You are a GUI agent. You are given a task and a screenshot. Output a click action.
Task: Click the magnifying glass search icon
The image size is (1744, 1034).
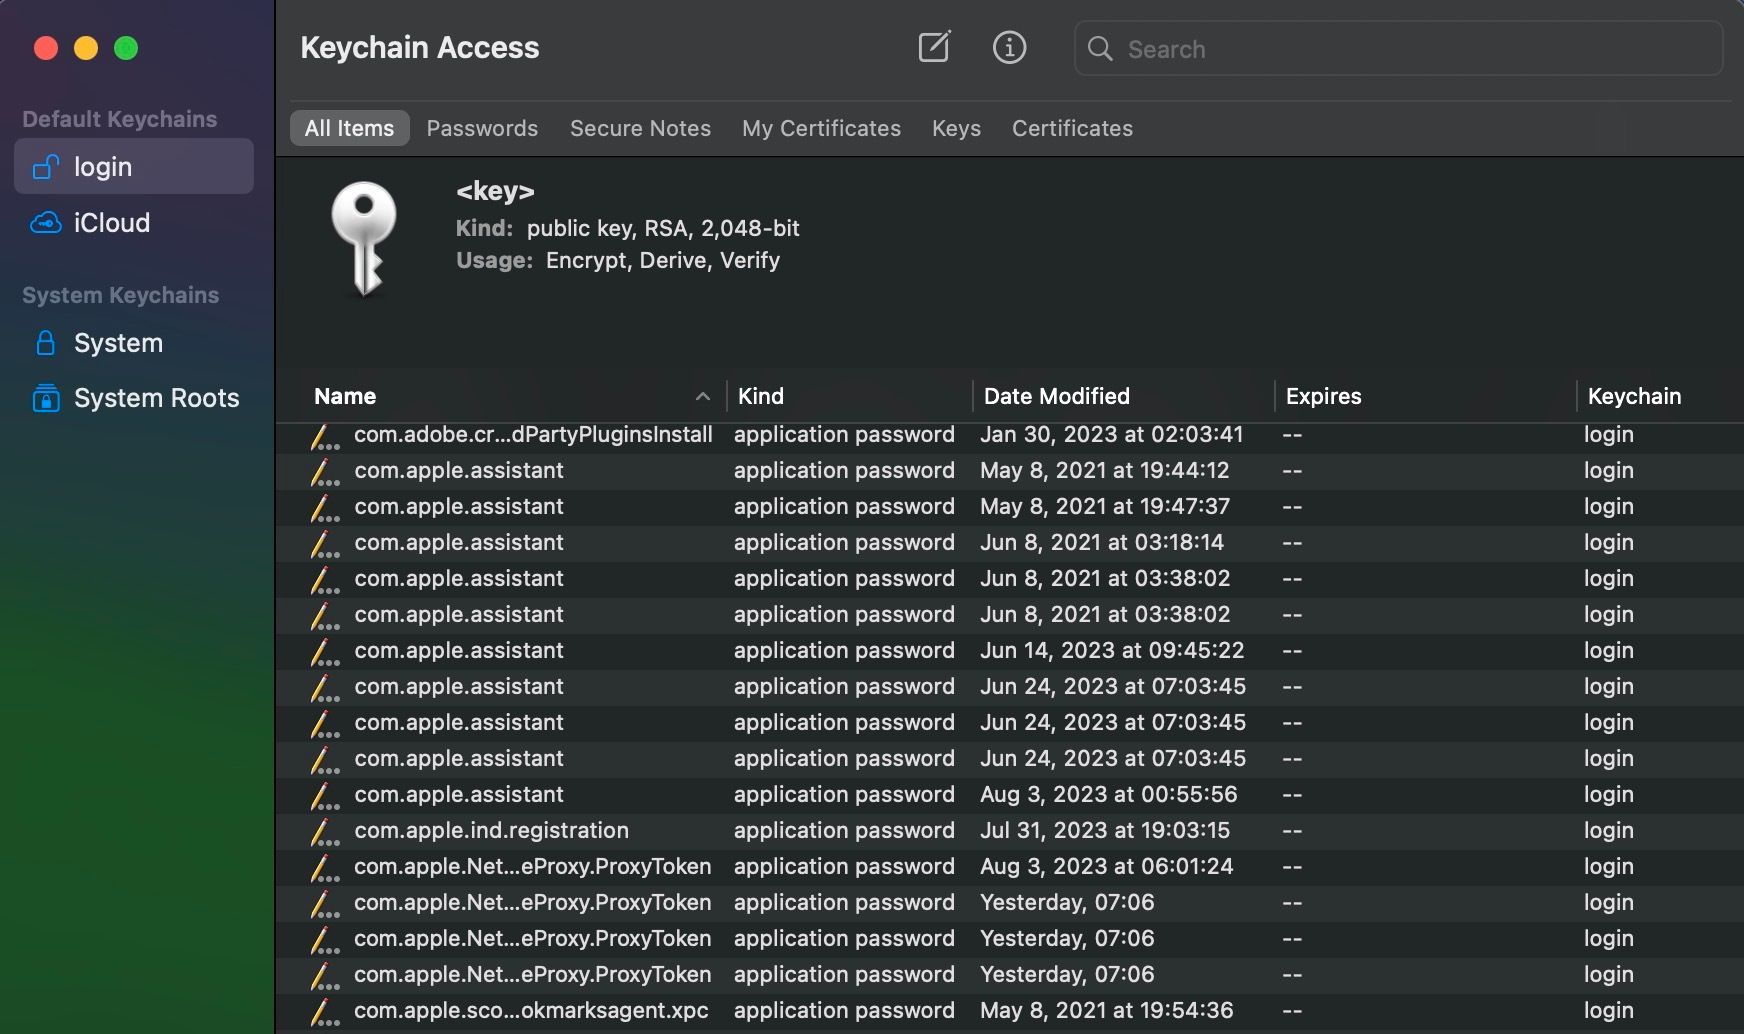(1100, 48)
